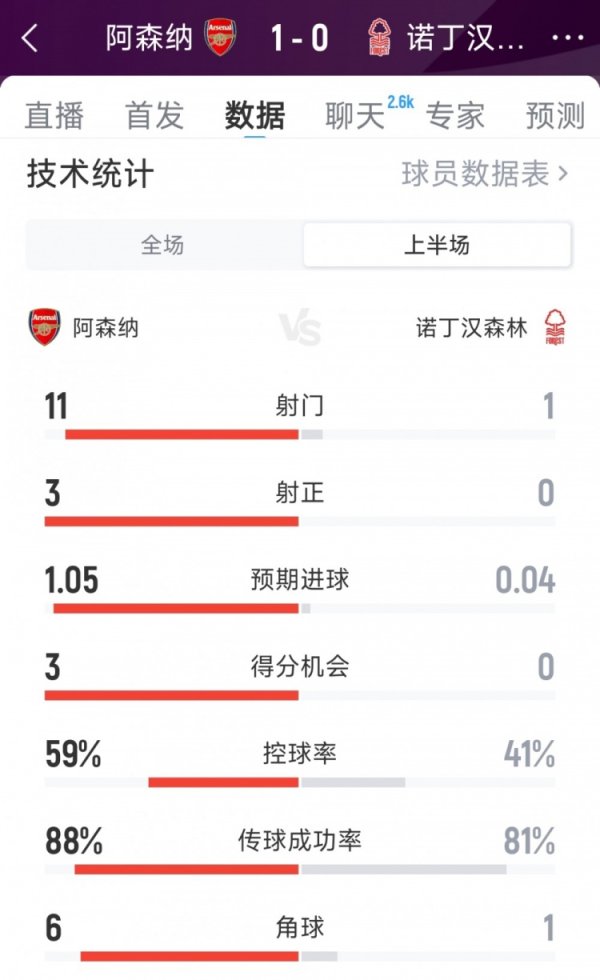Viewport: 600px width, 980px height.
Task: Tap the 控球率 possession bar
Action: (300, 782)
